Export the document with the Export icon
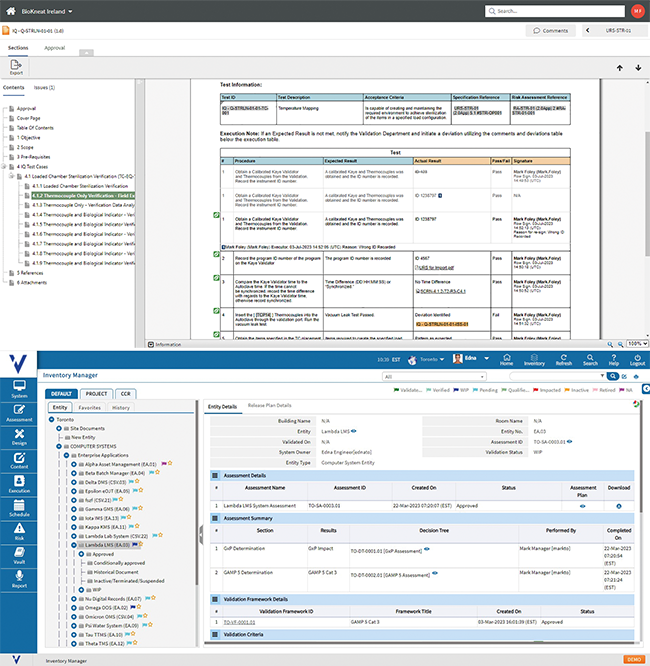Image resolution: width=650 pixels, height=666 pixels. (16, 67)
